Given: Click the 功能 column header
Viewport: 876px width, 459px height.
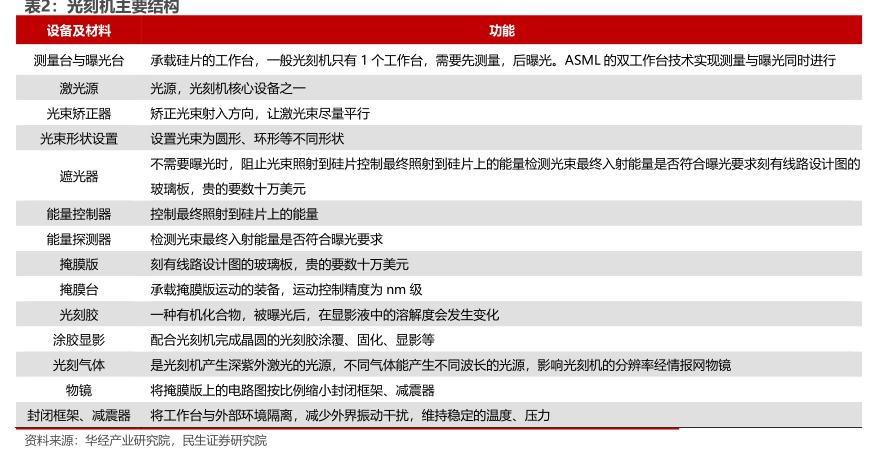Looking at the screenshot, I should [x=501, y=31].
